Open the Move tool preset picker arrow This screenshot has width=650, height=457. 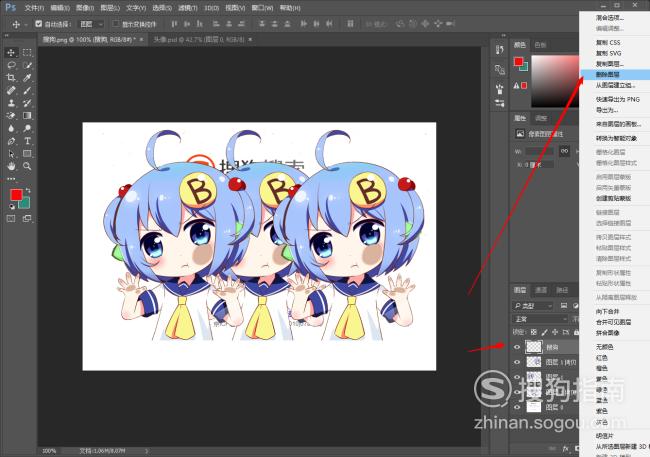[x=25, y=24]
